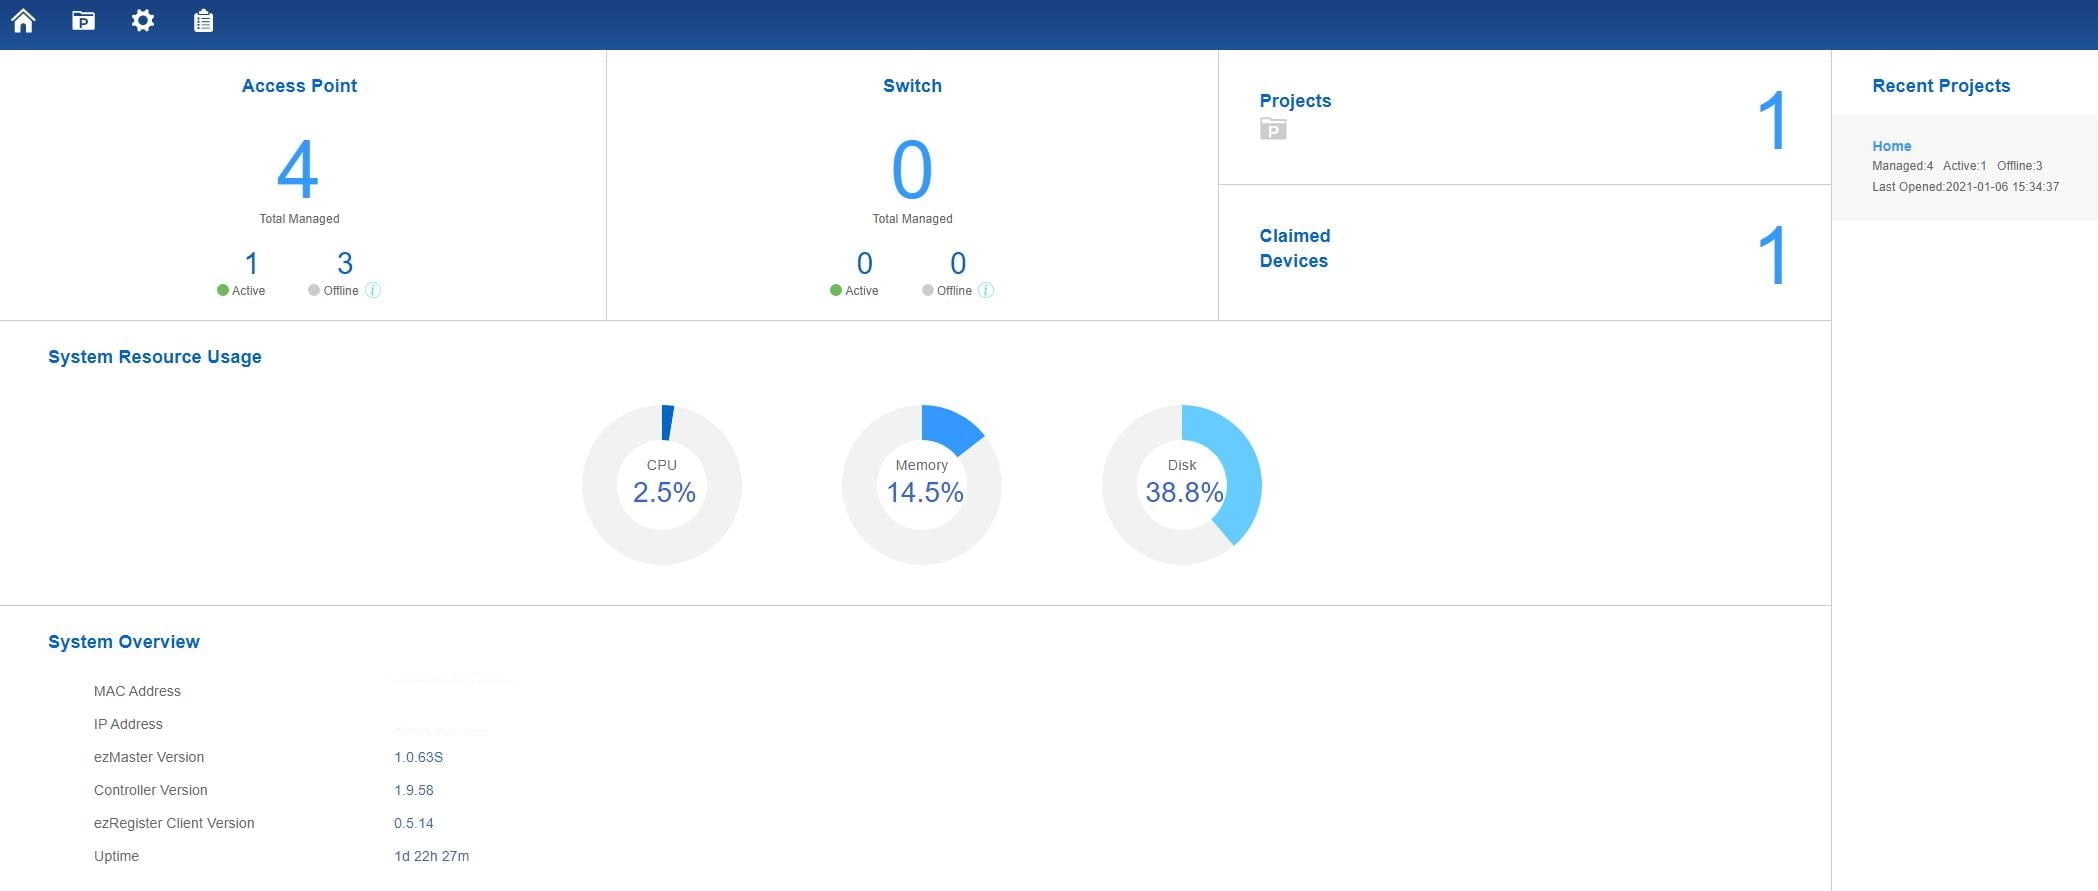
Task: Click the Switch total managed number 0
Action: (912, 170)
